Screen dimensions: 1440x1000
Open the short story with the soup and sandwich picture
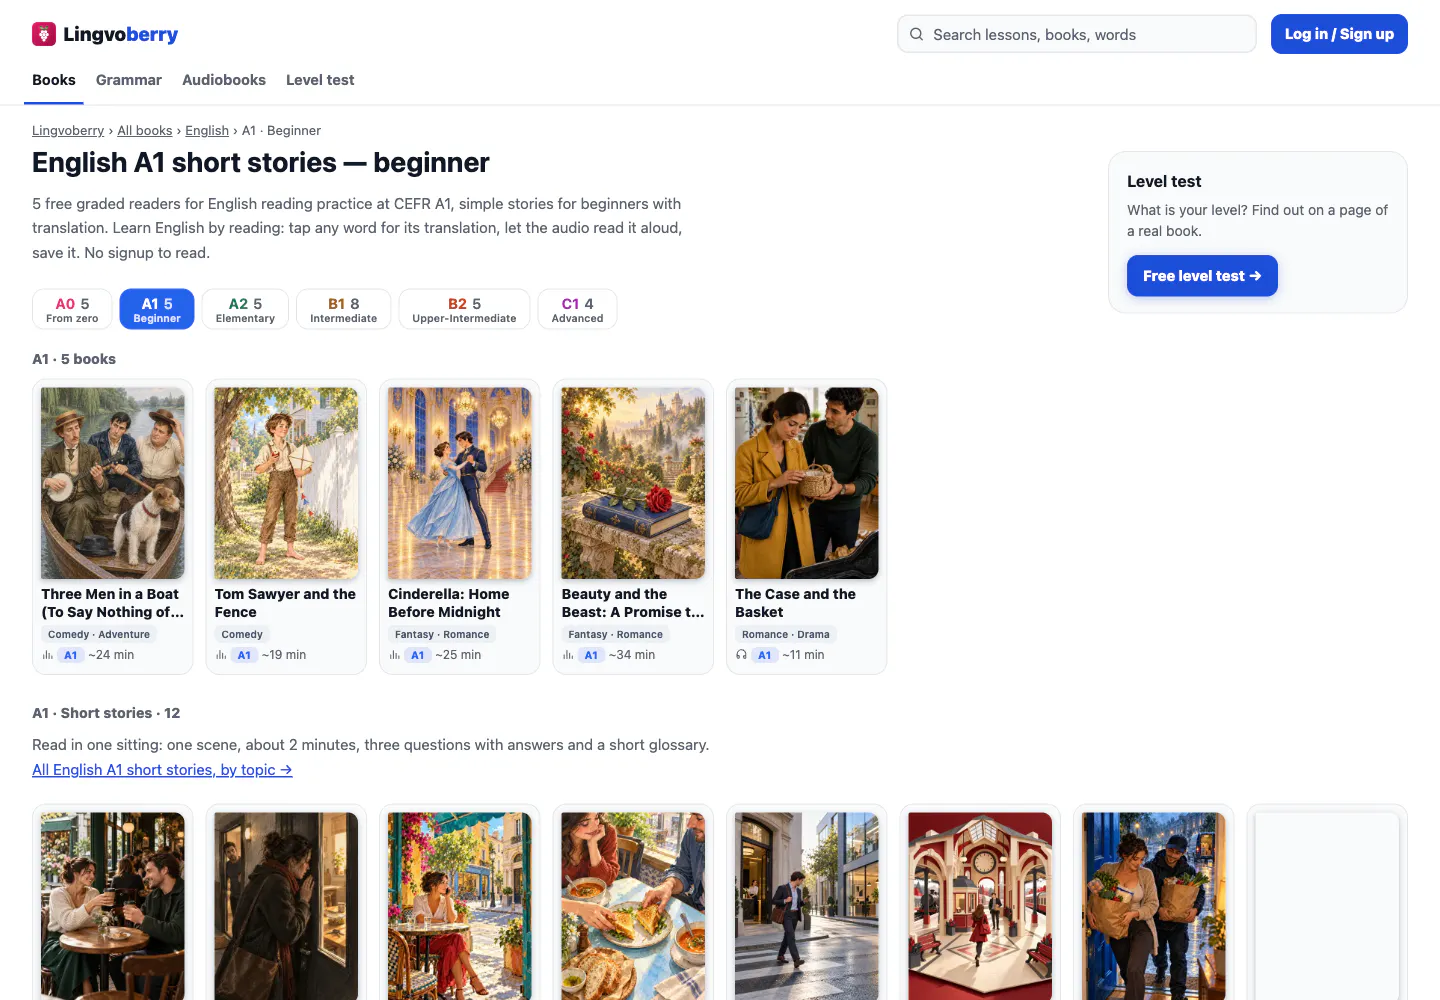[633, 906]
